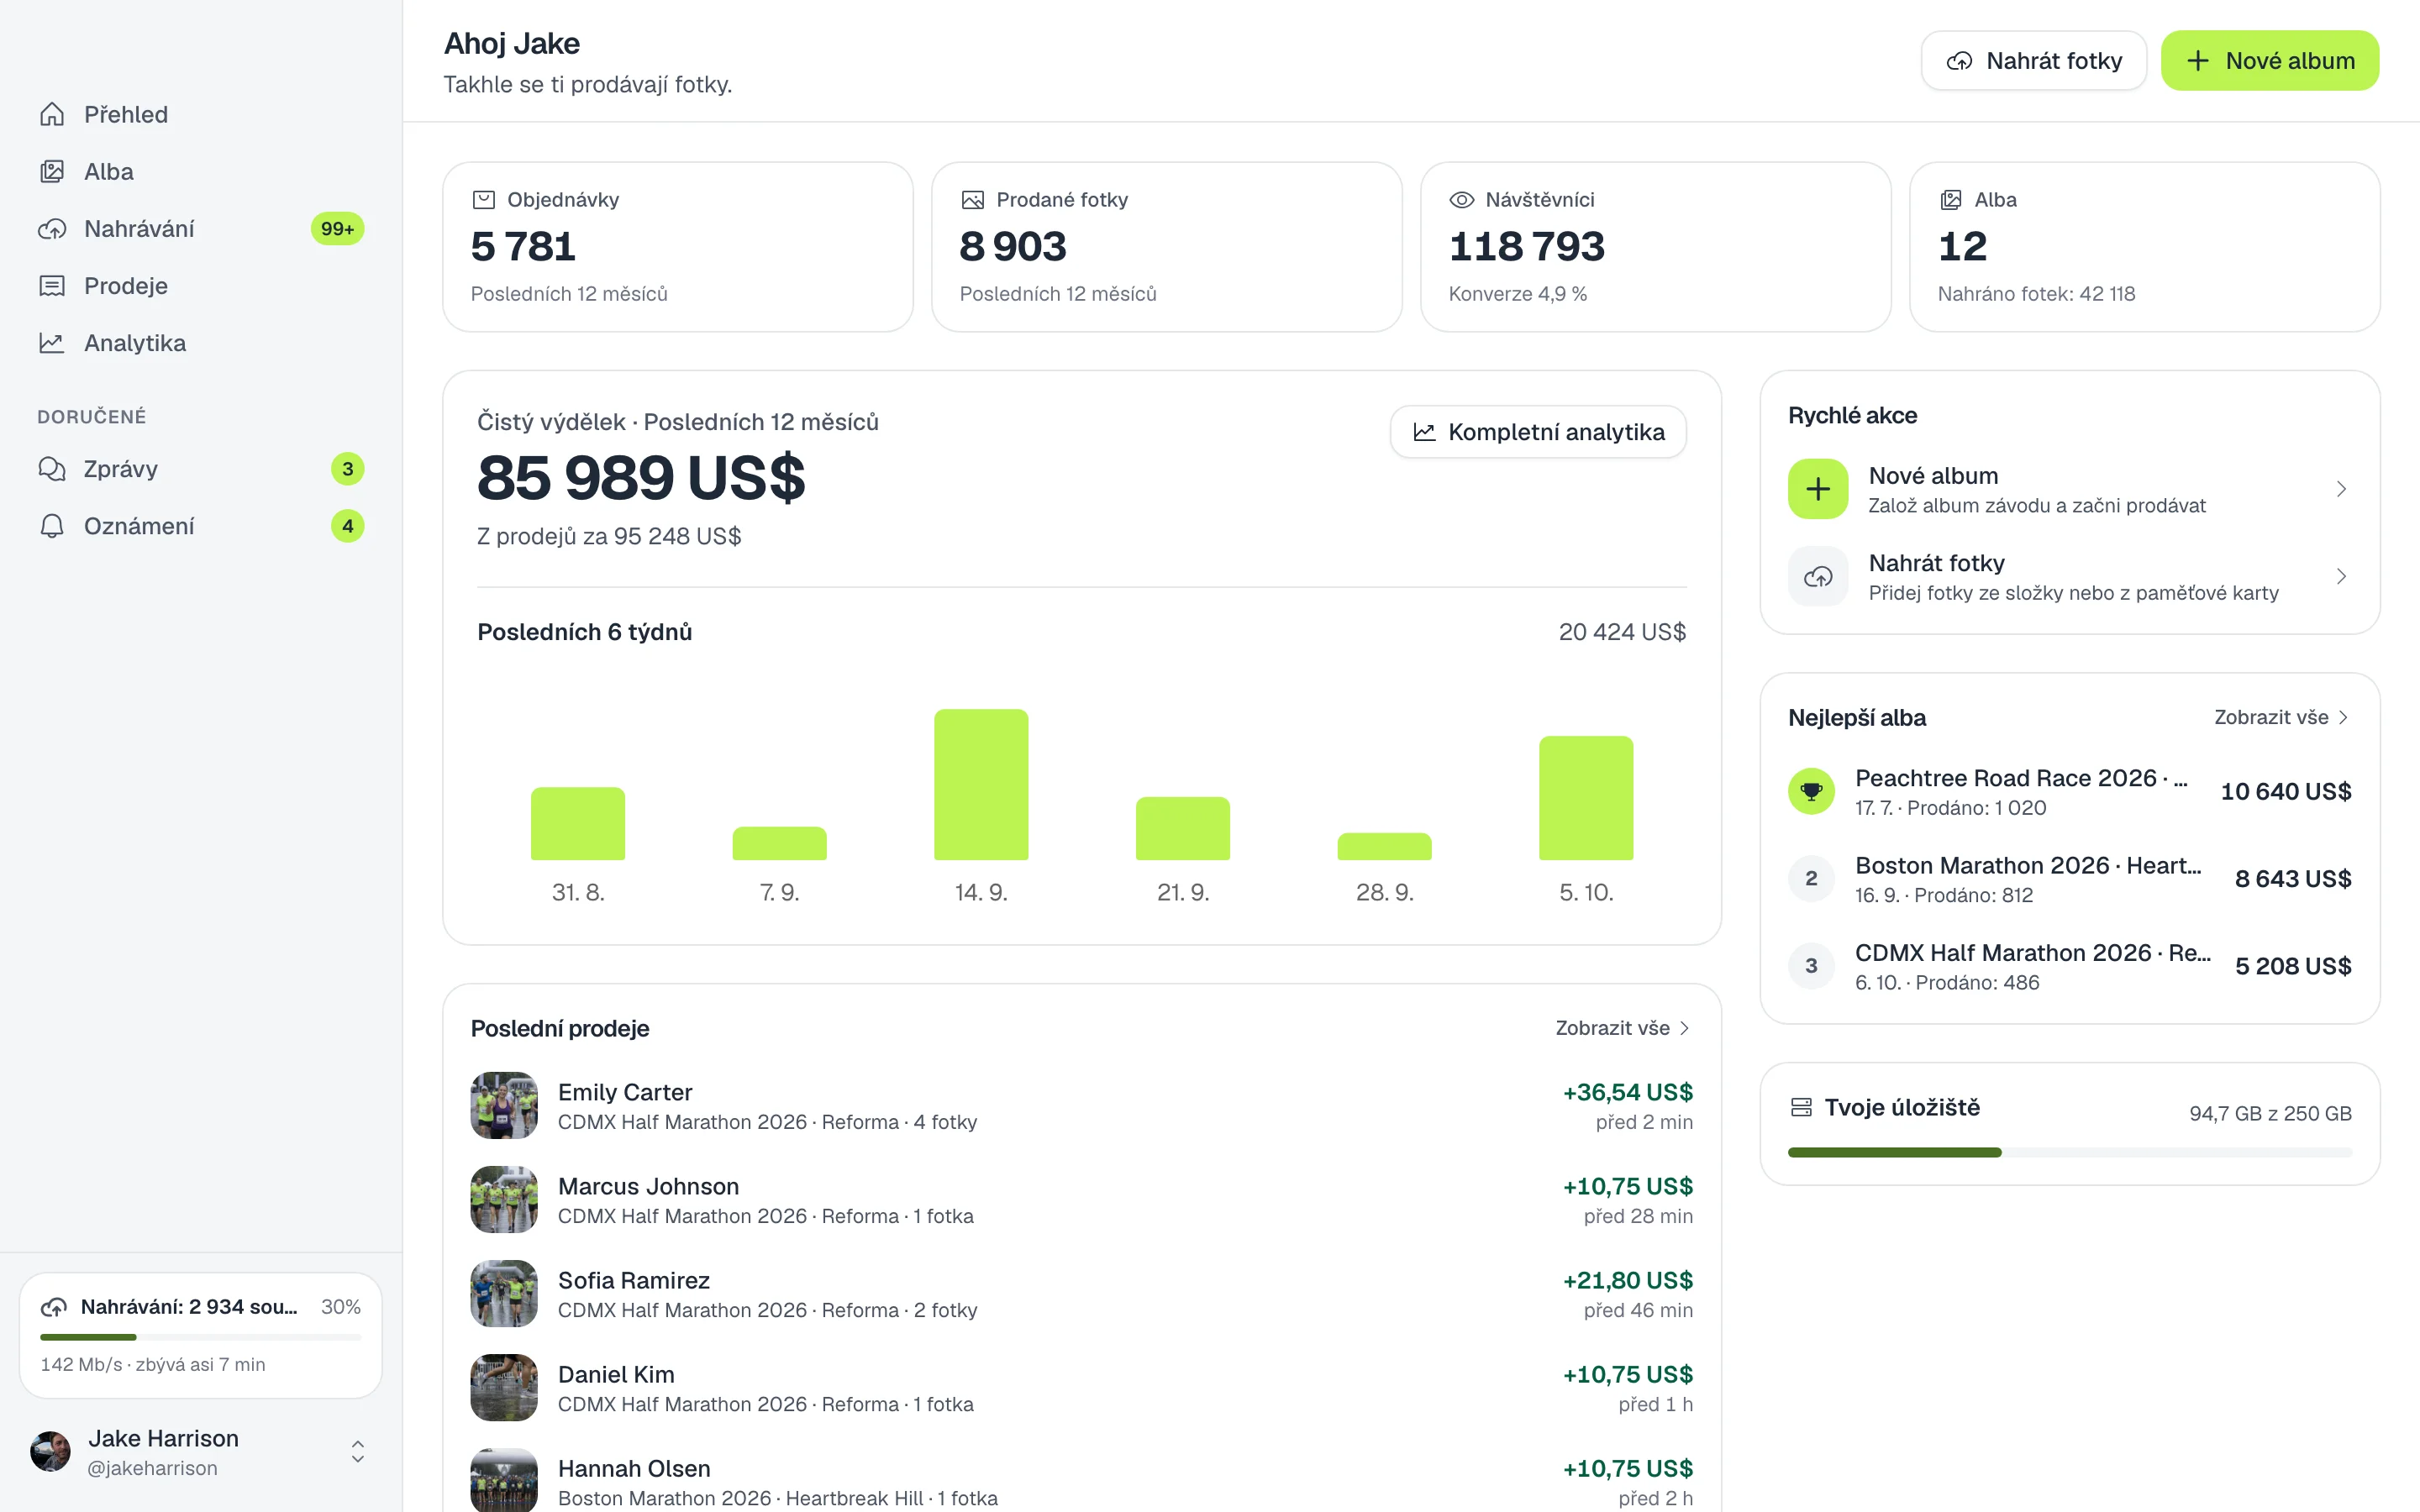
Task: Click the 5. 10. bar in weekly chart
Action: click(1586, 798)
